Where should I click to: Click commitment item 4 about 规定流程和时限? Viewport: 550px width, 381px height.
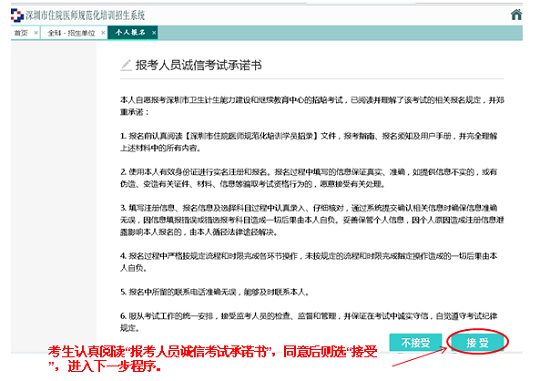[309, 262]
